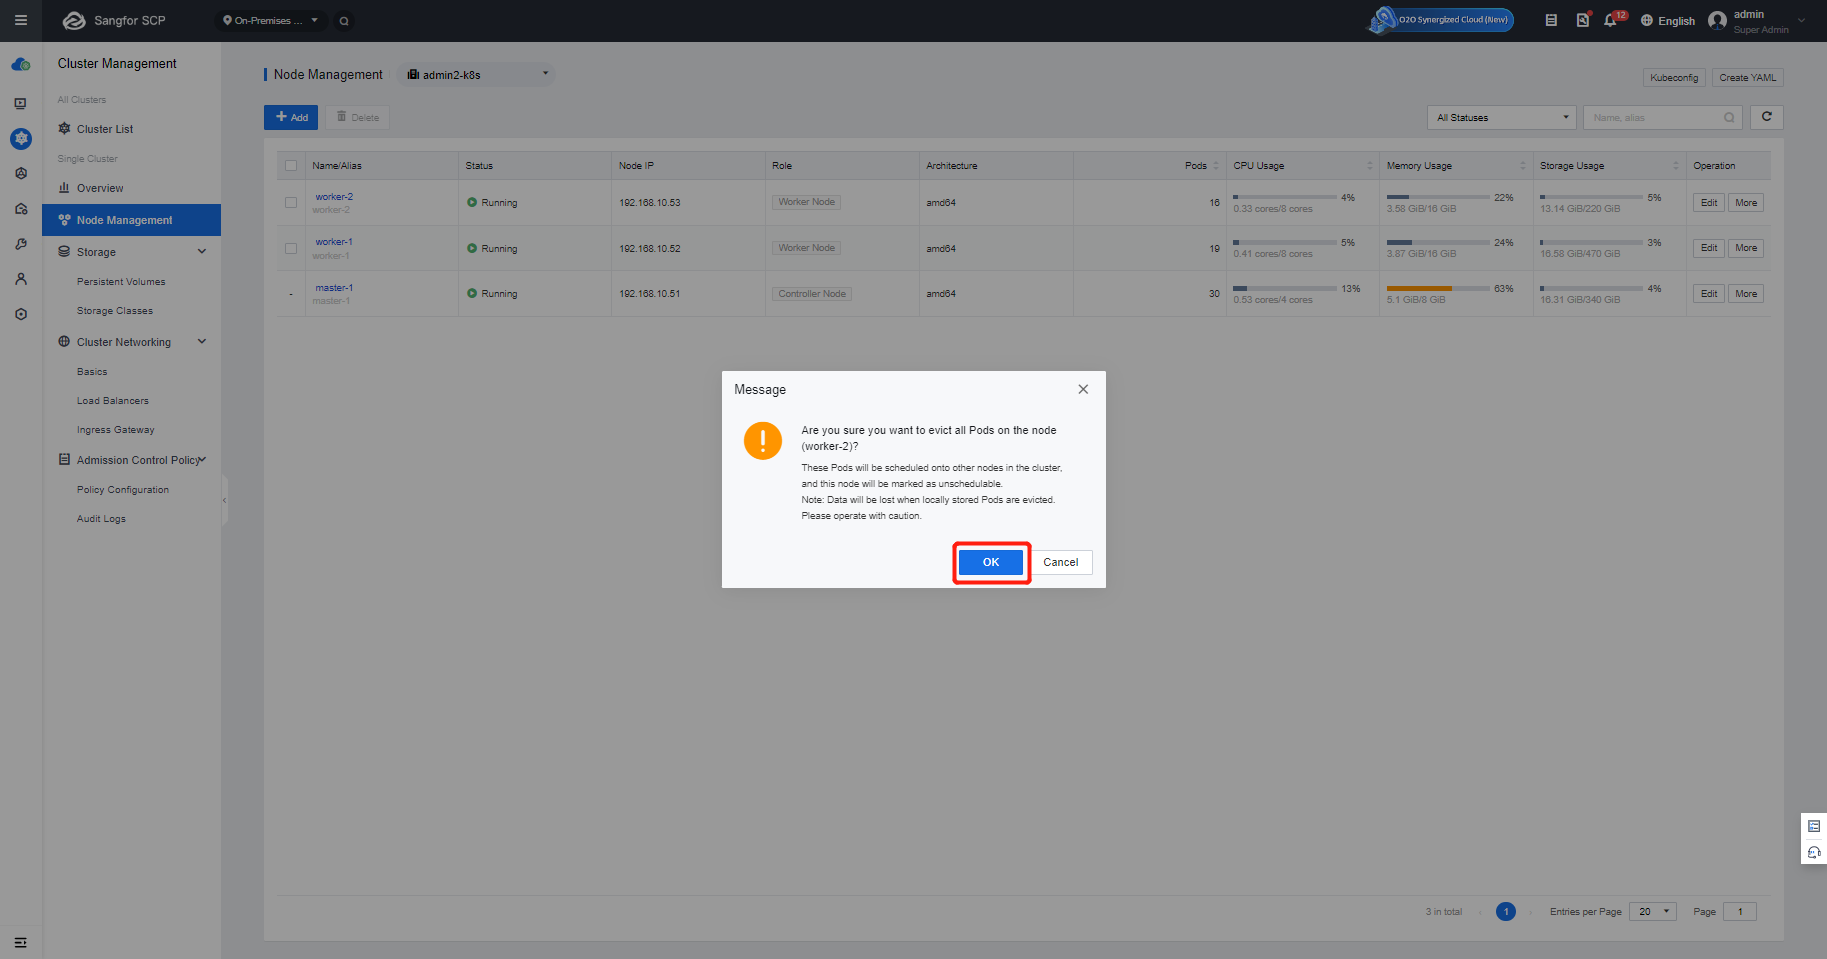Expand the rail menu icon at bottom left

click(21, 942)
